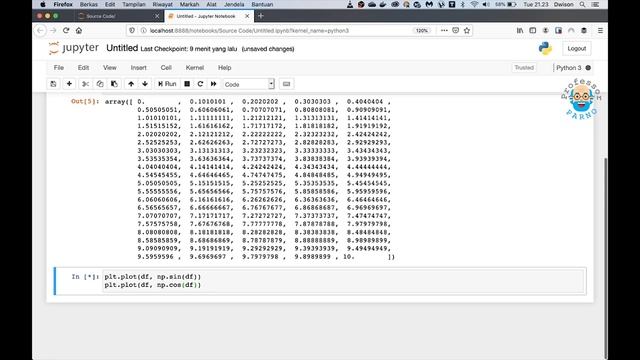Go forward with browser forward arrow
Viewport: 640px width, 360px height.
tap(53, 31)
